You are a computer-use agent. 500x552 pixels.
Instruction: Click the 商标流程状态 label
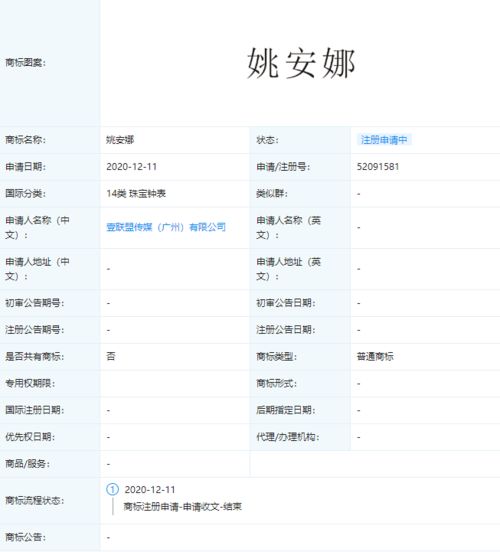(35, 500)
